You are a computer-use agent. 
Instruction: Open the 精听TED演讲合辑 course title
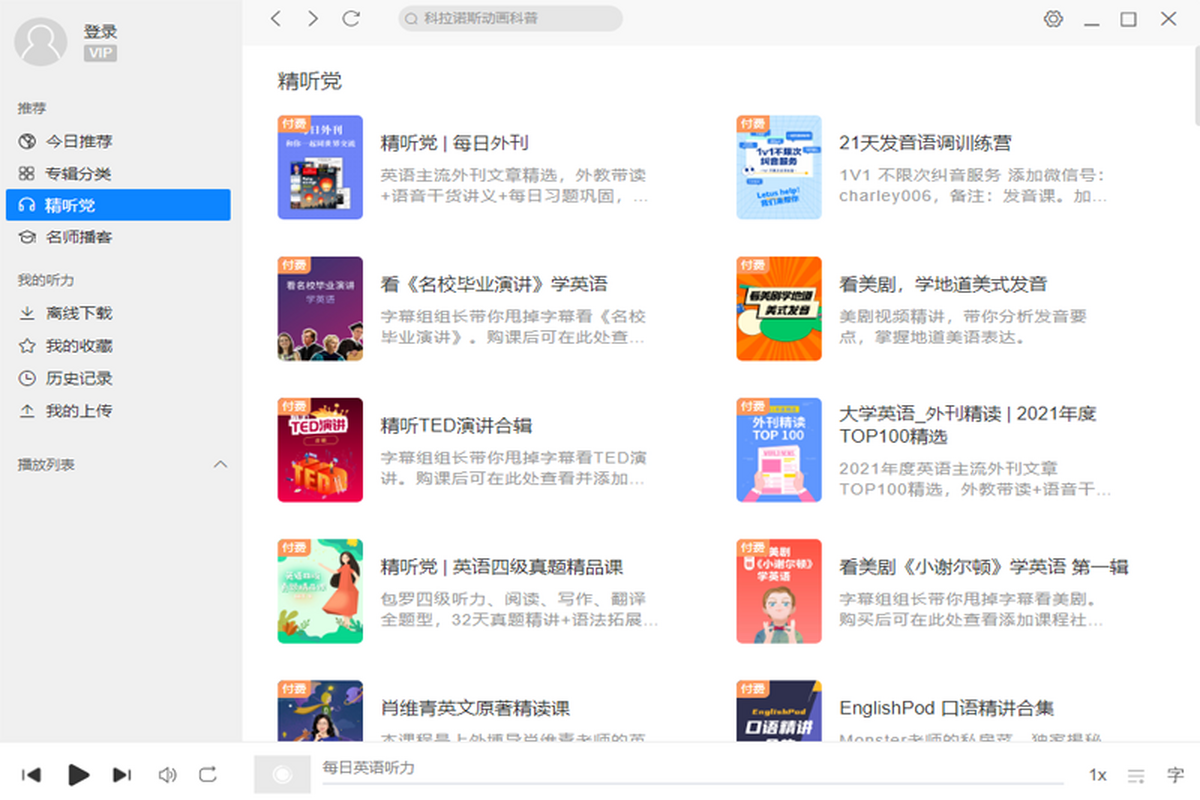click(456, 426)
